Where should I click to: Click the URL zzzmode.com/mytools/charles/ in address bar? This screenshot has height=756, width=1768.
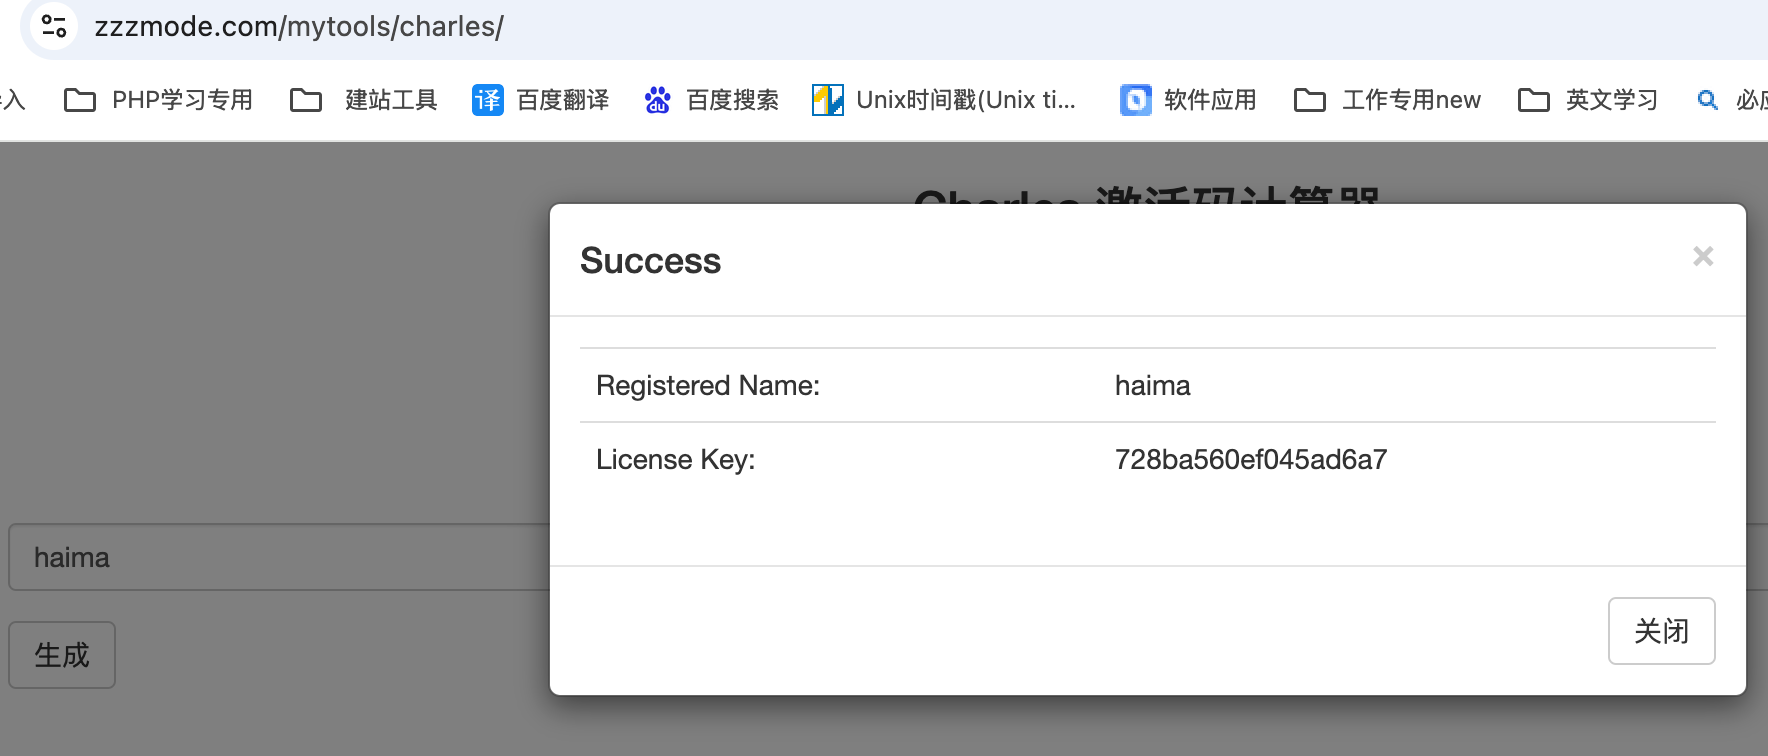click(x=299, y=27)
